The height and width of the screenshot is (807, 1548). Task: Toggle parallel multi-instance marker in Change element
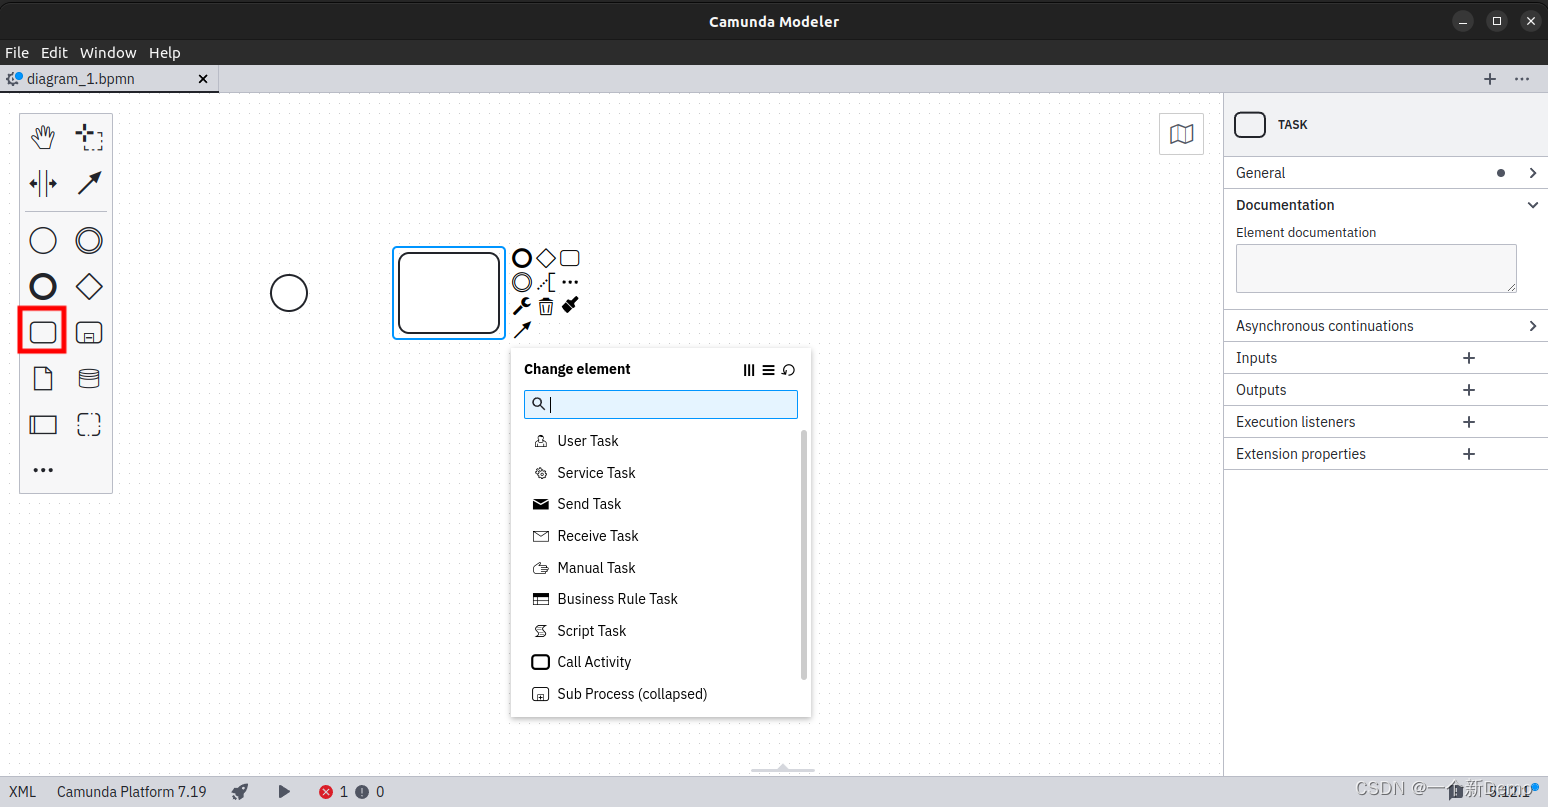(x=749, y=370)
